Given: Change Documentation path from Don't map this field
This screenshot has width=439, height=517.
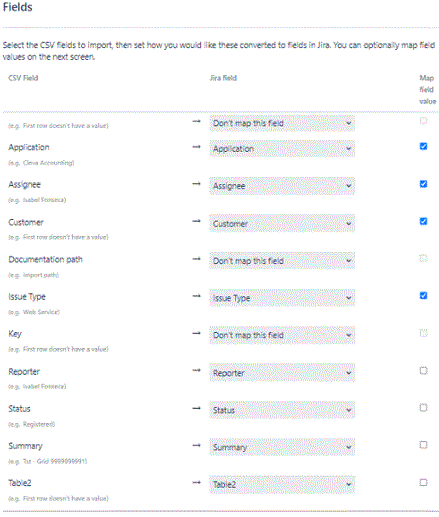Looking at the screenshot, I should [x=282, y=261].
